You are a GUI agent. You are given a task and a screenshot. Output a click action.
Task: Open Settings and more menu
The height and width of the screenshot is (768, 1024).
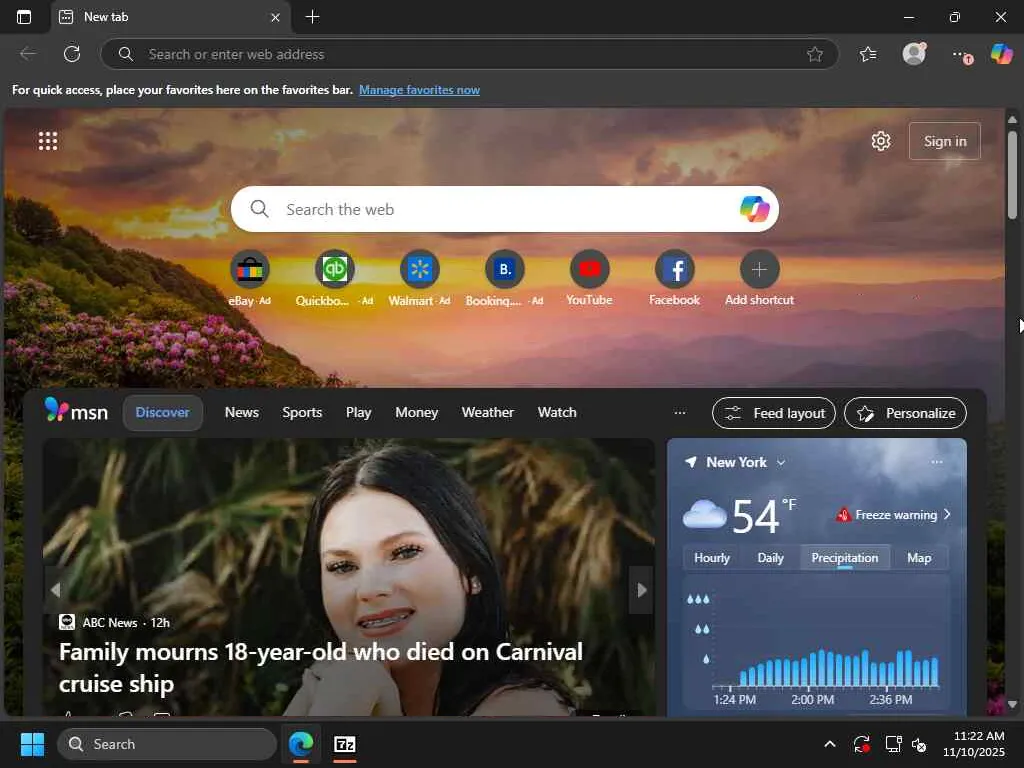pyautogui.click(x=961, y=55)
